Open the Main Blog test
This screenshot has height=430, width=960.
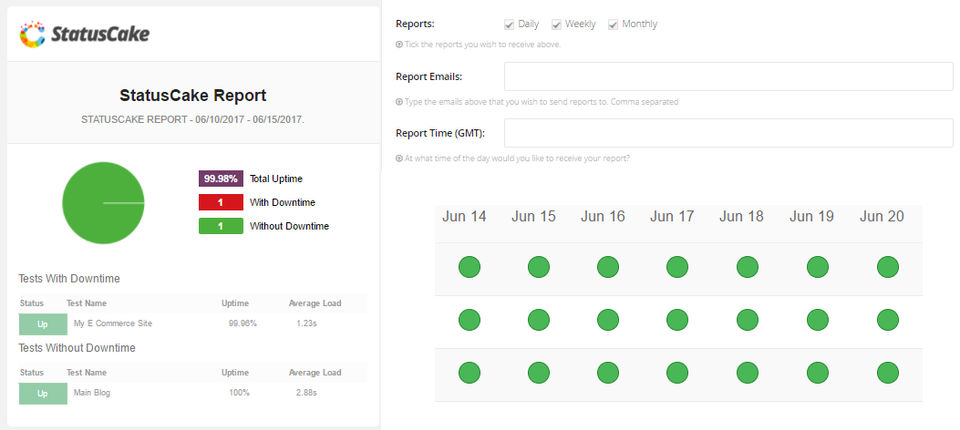coord(92,393)
